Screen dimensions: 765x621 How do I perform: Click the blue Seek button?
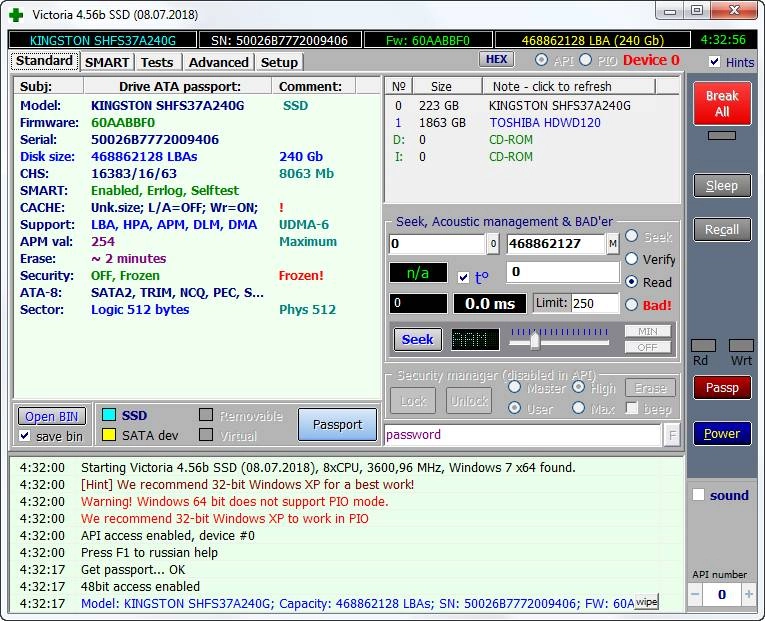point(418,340)
